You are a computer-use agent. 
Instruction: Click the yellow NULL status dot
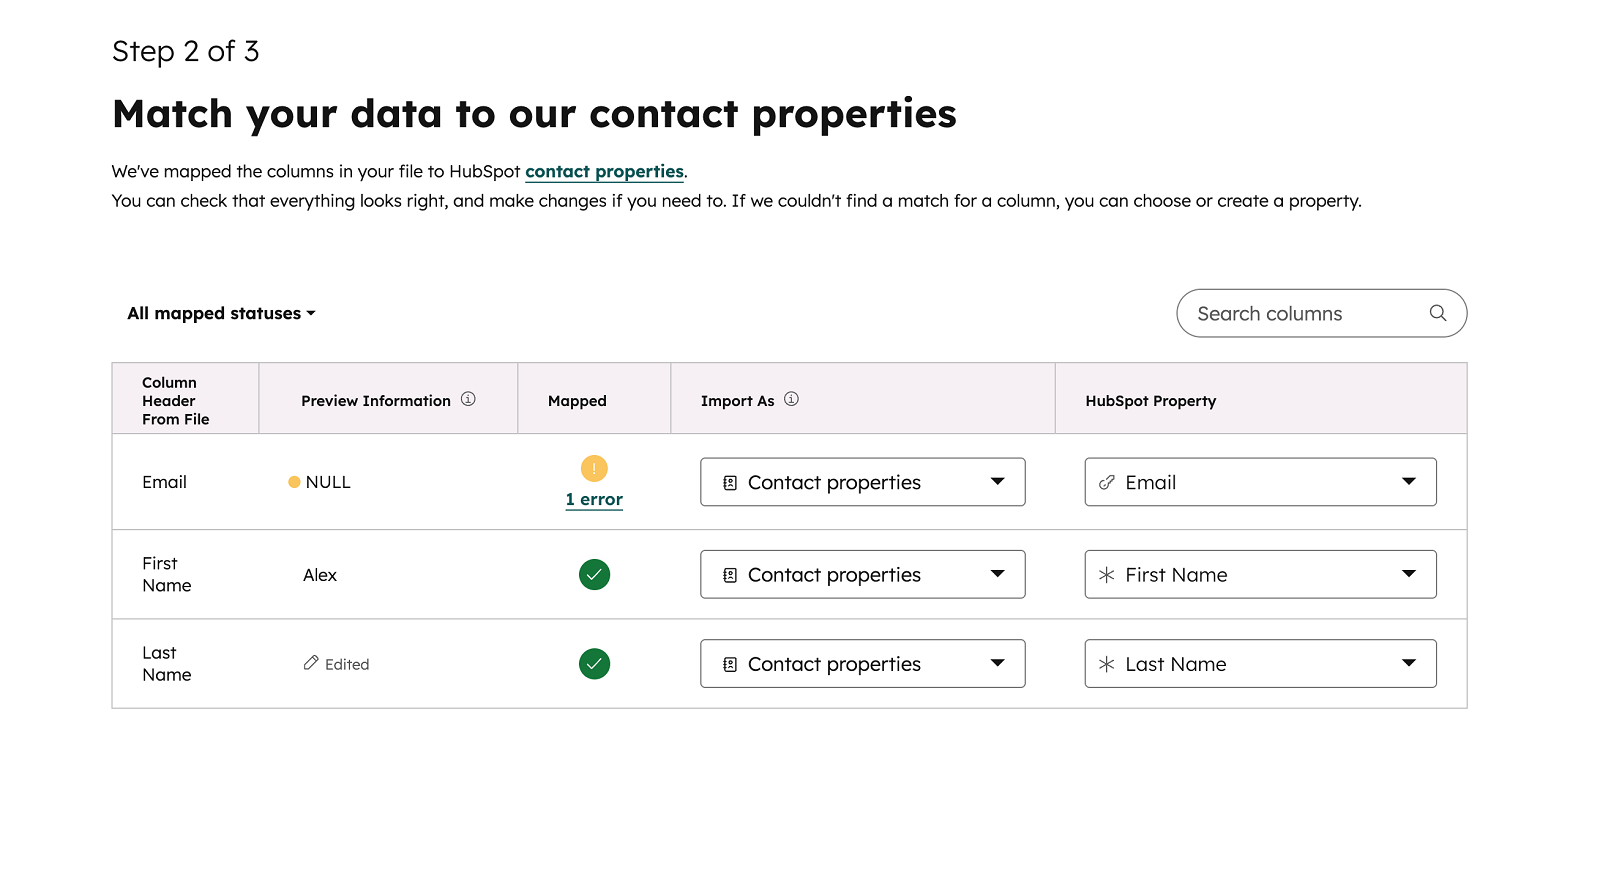(293, 481)
